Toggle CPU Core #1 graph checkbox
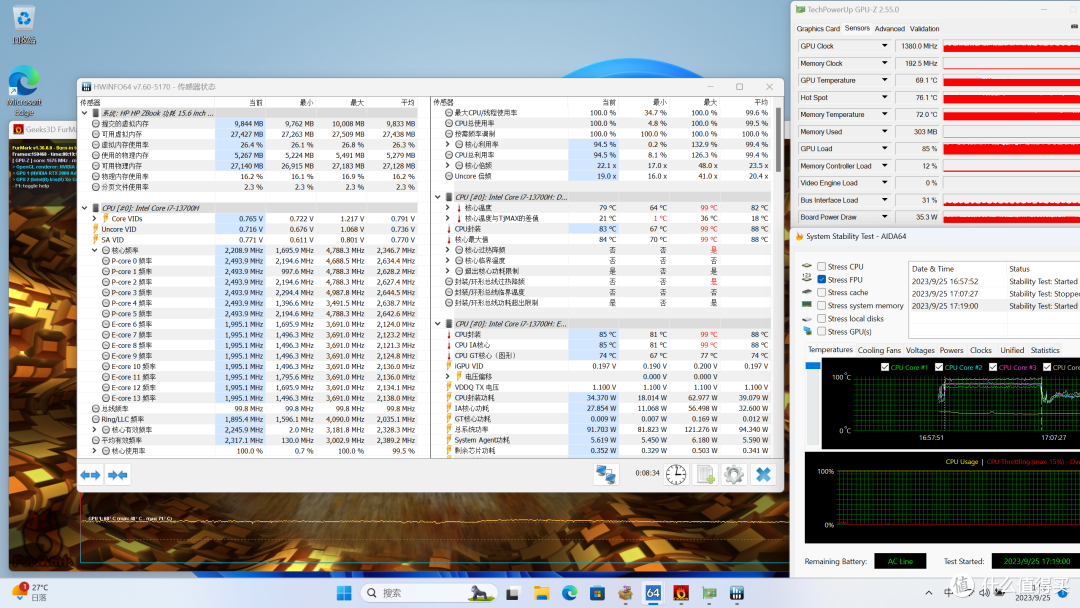Image resolution: width=1080 pixels, height=608 pixels. pos(885,367)
